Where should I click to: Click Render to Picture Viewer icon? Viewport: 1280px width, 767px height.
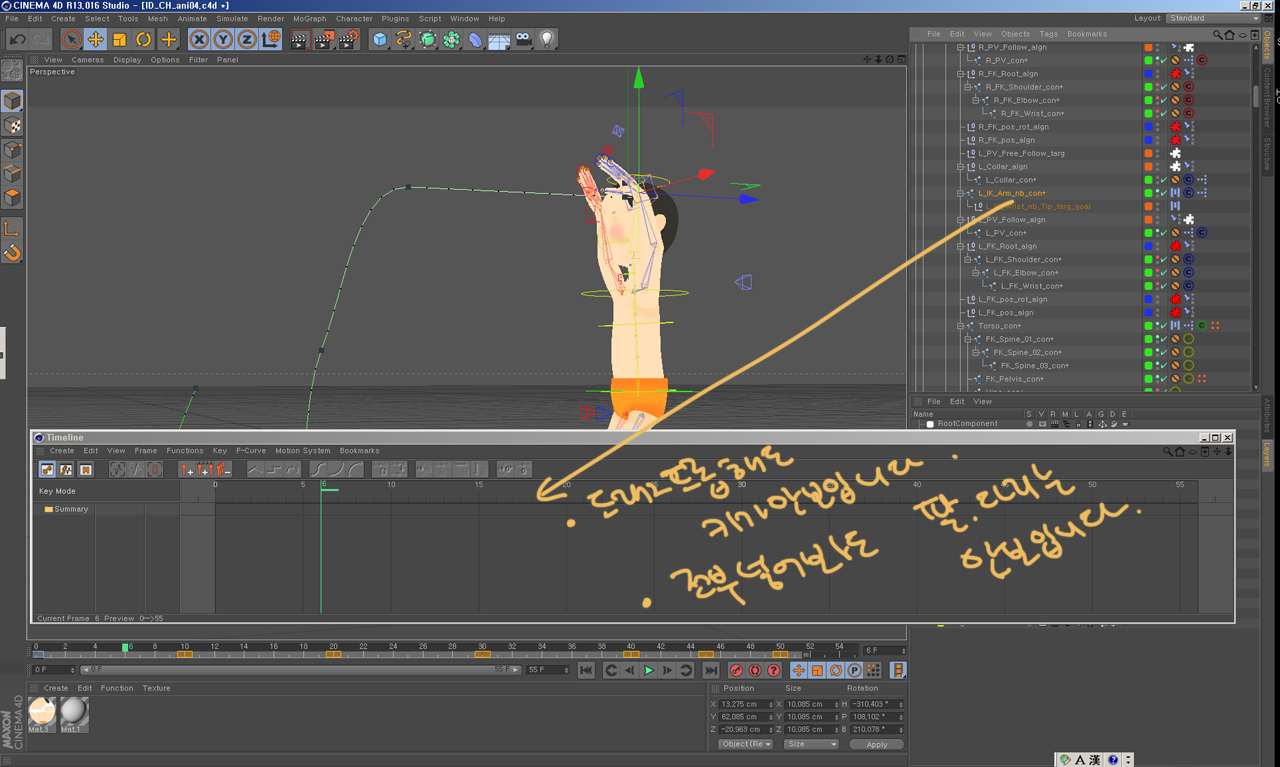pos(324,40)
